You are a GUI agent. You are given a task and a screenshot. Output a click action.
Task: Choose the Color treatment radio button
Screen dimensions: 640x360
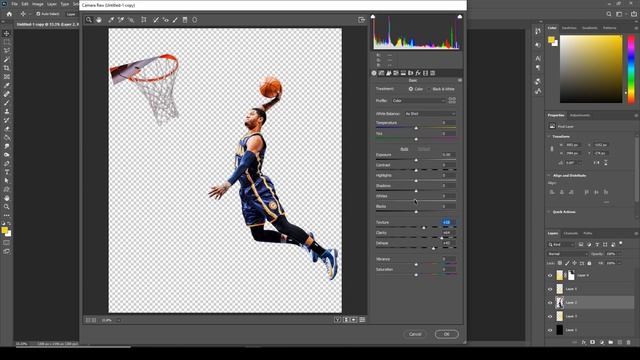pos(411,89)
